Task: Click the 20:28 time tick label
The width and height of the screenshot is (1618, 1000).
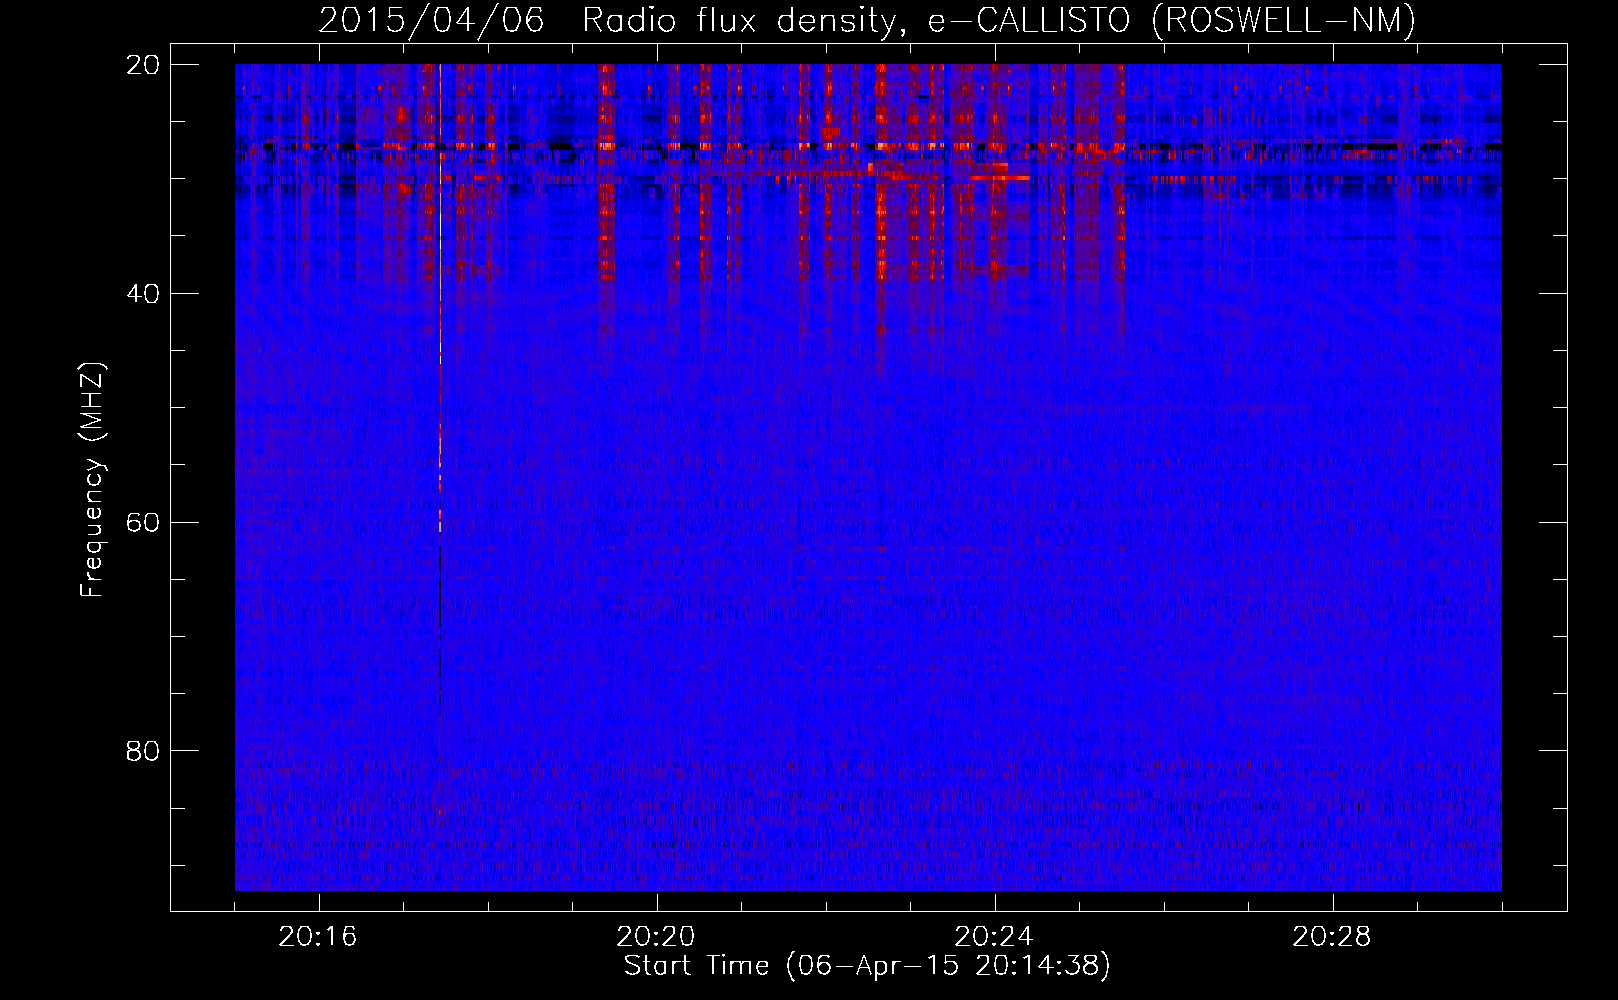Action: (x=1332, y=937)
